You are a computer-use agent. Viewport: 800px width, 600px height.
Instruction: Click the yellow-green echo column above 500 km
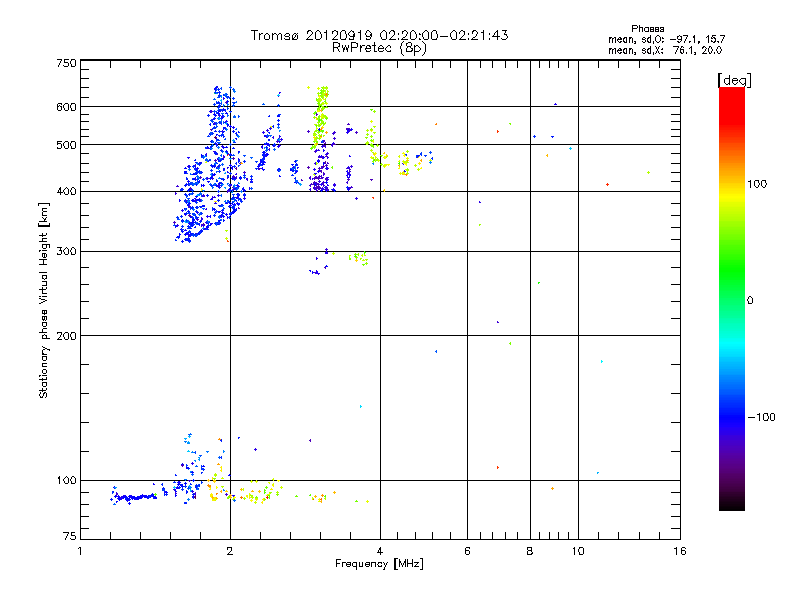pyautogui.click(x=320, y=116)
